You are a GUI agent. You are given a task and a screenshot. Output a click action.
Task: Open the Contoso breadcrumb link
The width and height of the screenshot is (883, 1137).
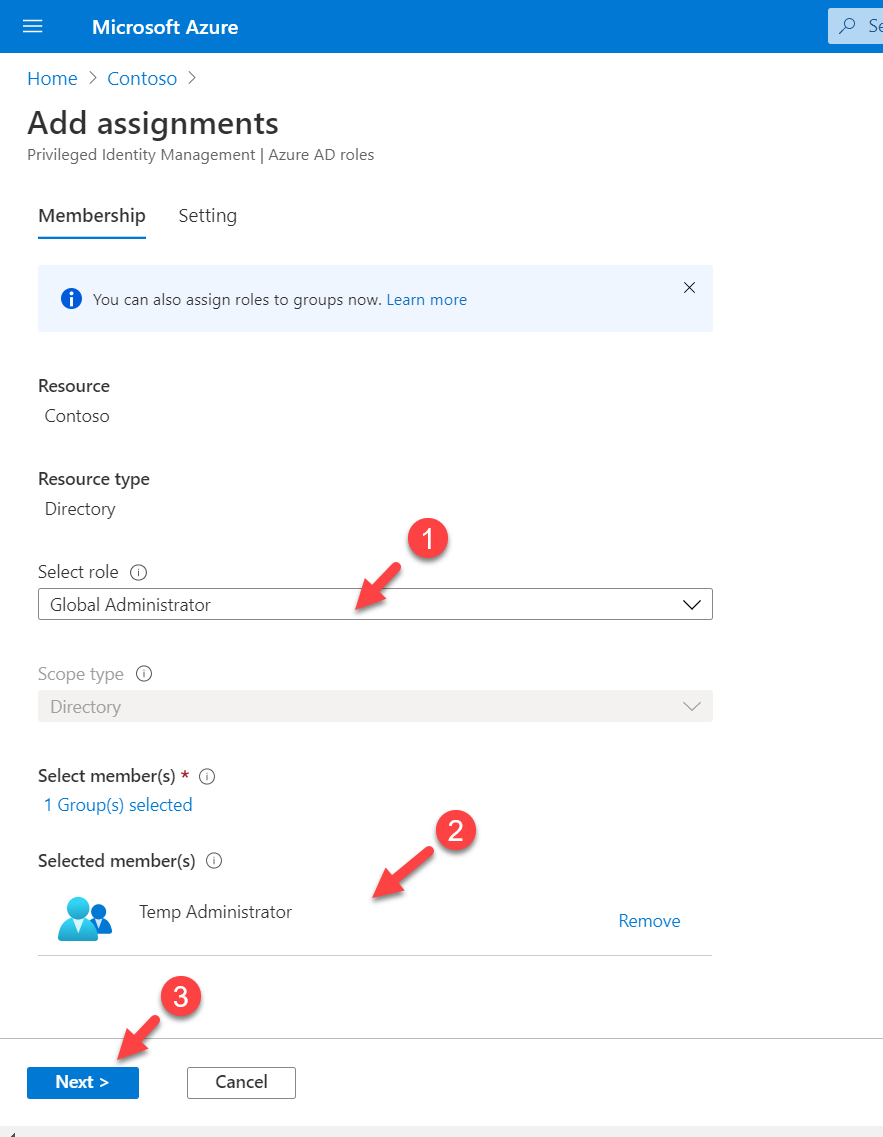click(x=142, y=78)
